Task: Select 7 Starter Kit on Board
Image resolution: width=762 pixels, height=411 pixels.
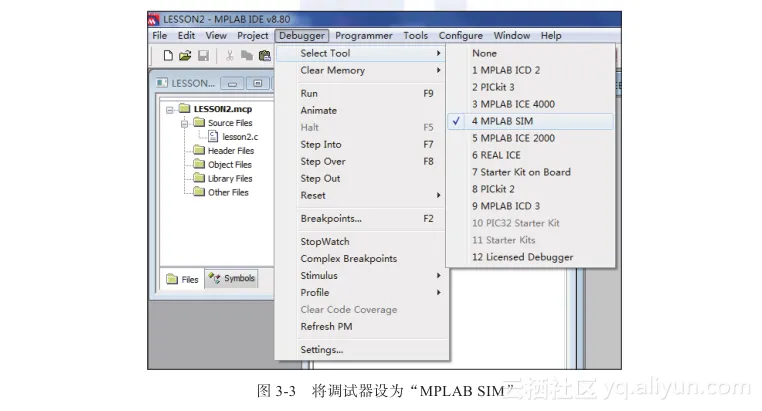Action: [530, 172]
